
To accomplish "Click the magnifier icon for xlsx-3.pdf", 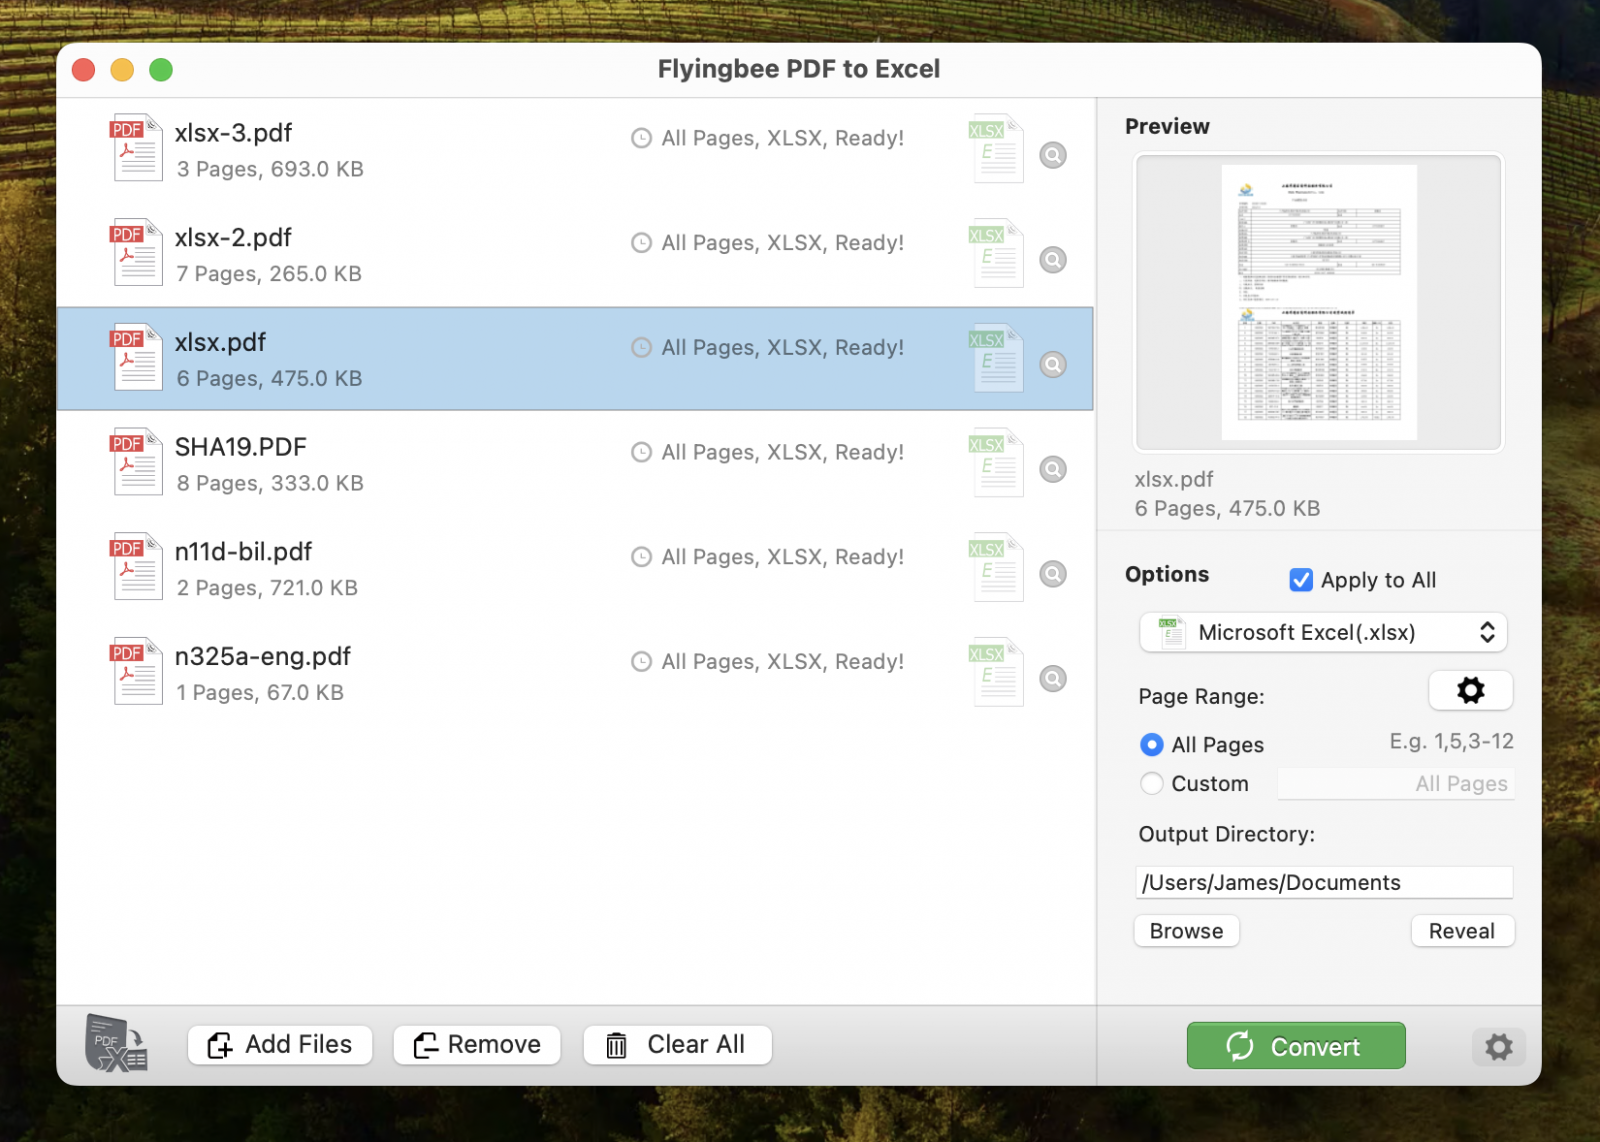I will [1053, 155].
